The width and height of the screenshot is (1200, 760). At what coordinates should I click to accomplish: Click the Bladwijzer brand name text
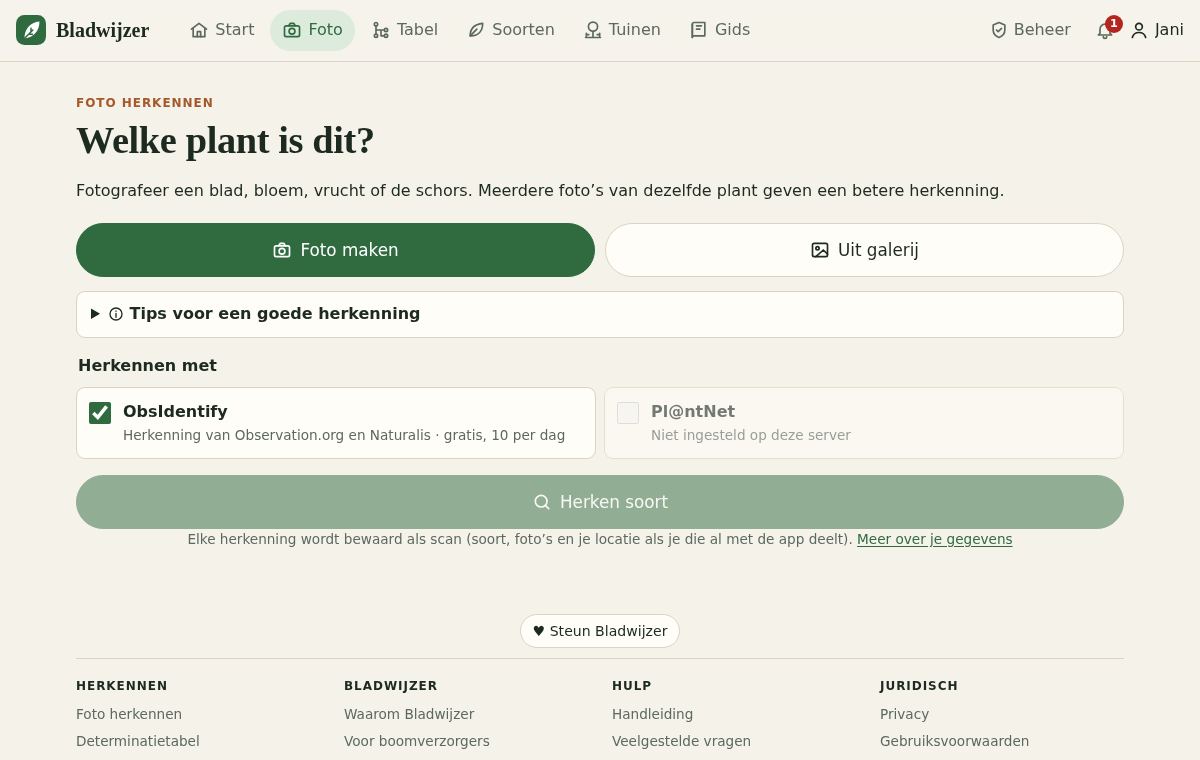[102, 30]
